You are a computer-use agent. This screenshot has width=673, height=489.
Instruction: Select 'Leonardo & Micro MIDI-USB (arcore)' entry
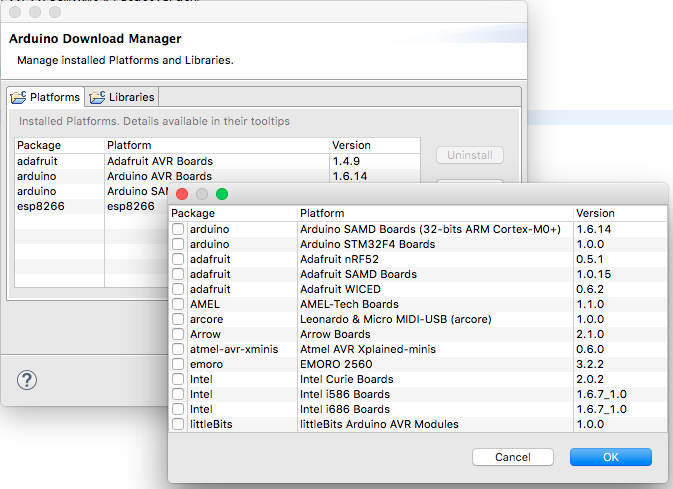[396, 319]
